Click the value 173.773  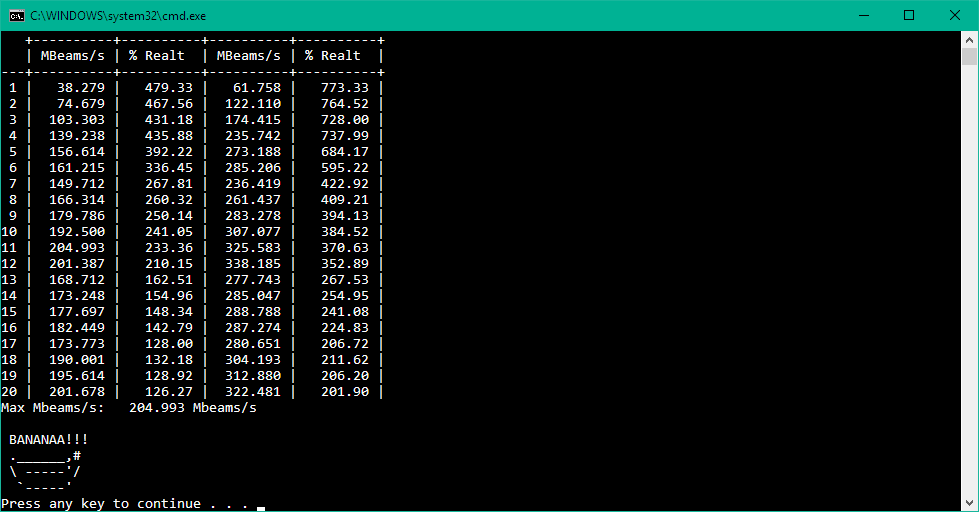77,344
